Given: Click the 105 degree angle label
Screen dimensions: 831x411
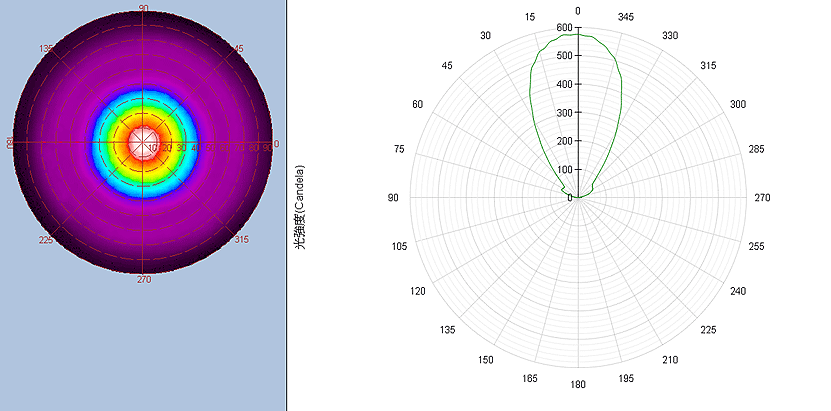Looking at the screenshot, I should point(400,246).
